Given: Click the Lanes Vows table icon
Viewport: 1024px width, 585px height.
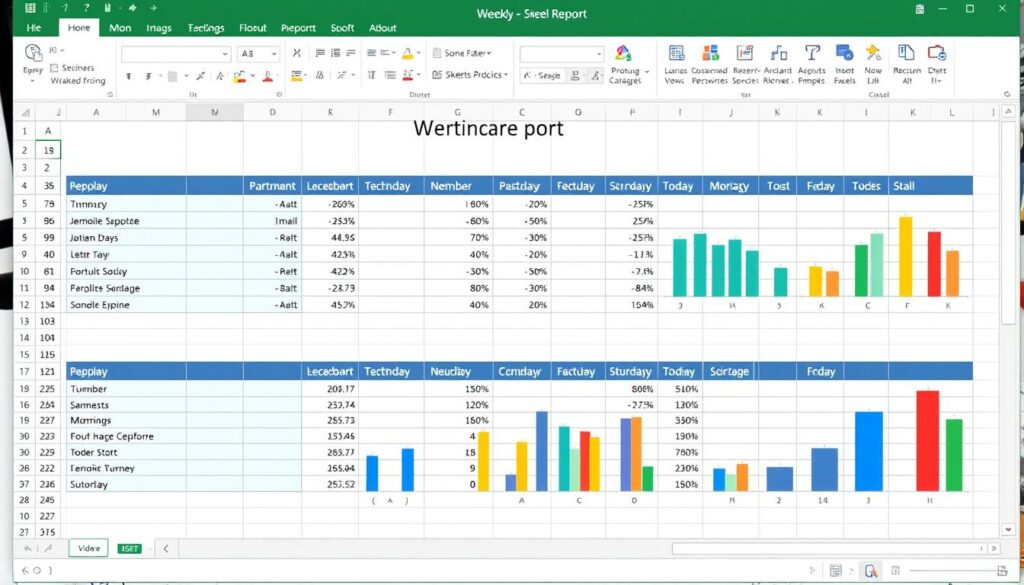Looking at the screenshot, I should pyautogui.click(x=676, y=53).
